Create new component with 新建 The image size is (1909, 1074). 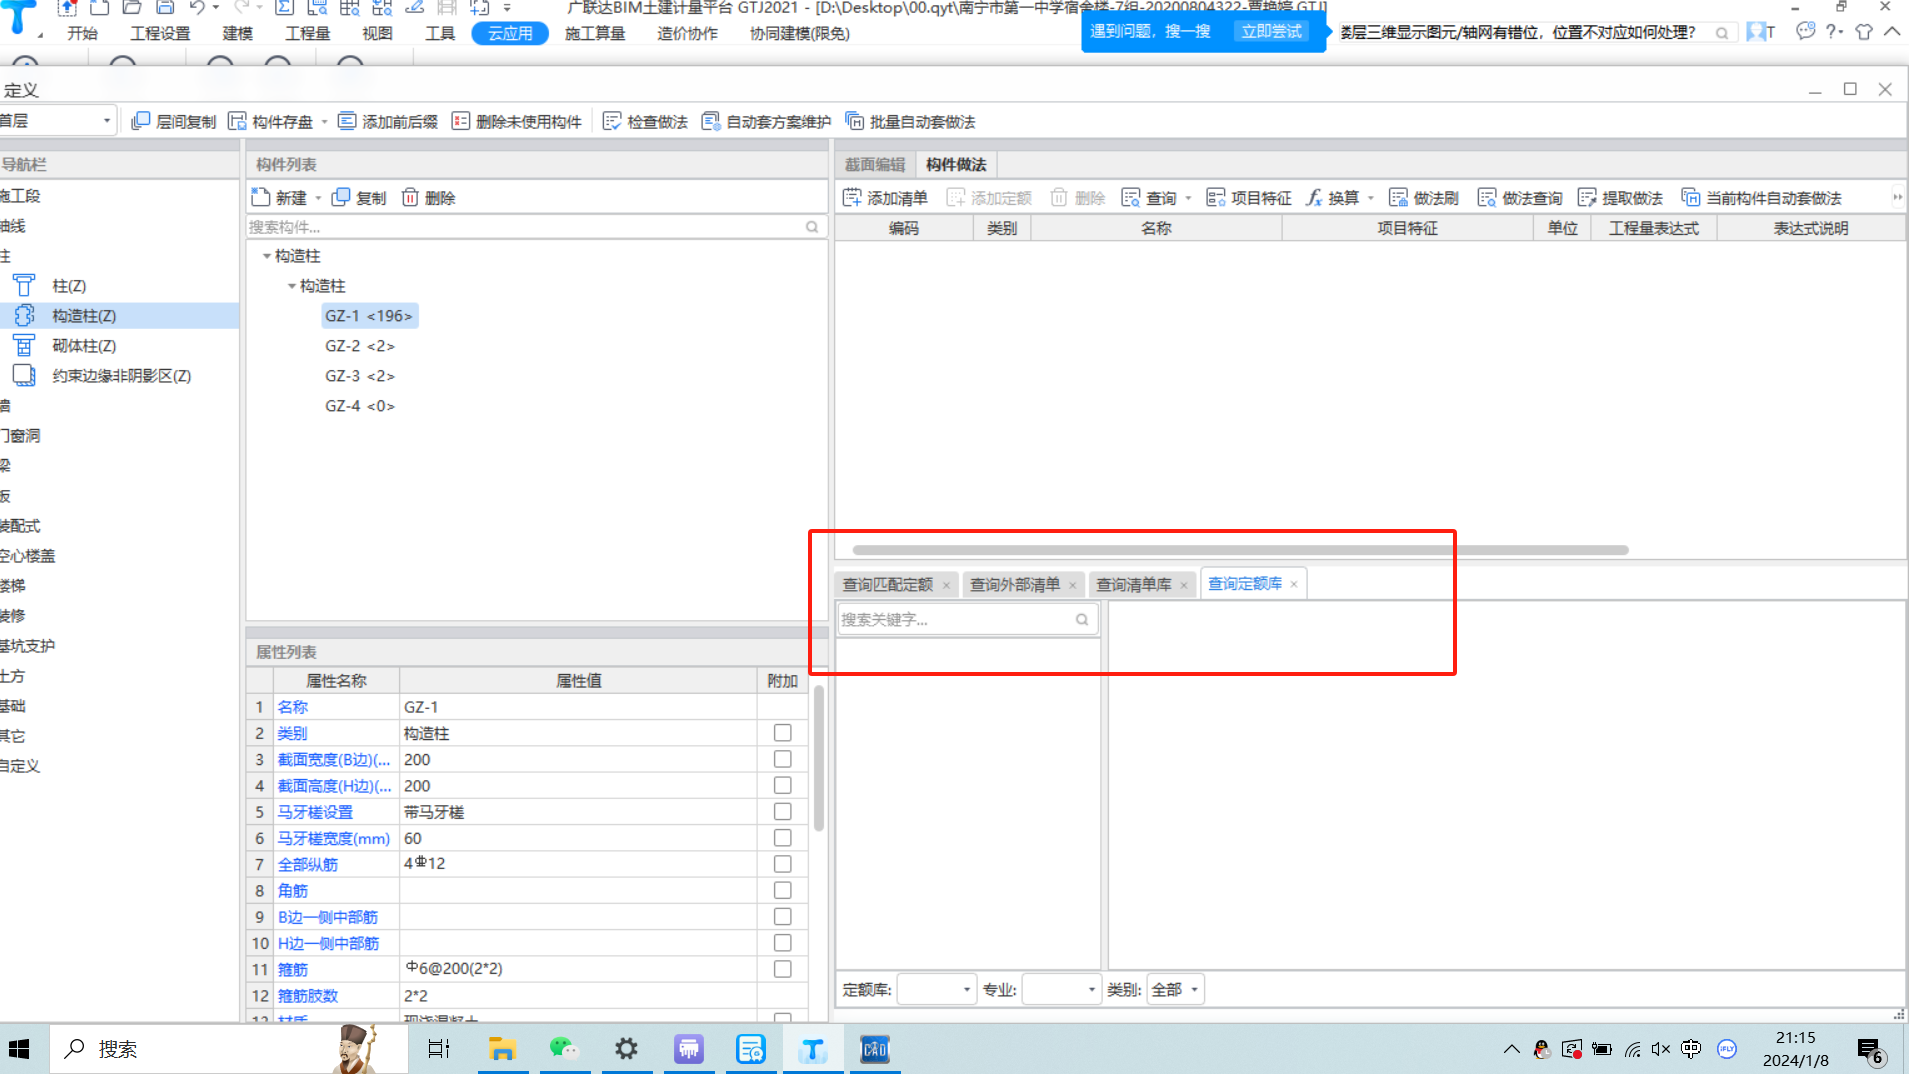[x=280, y=198]
